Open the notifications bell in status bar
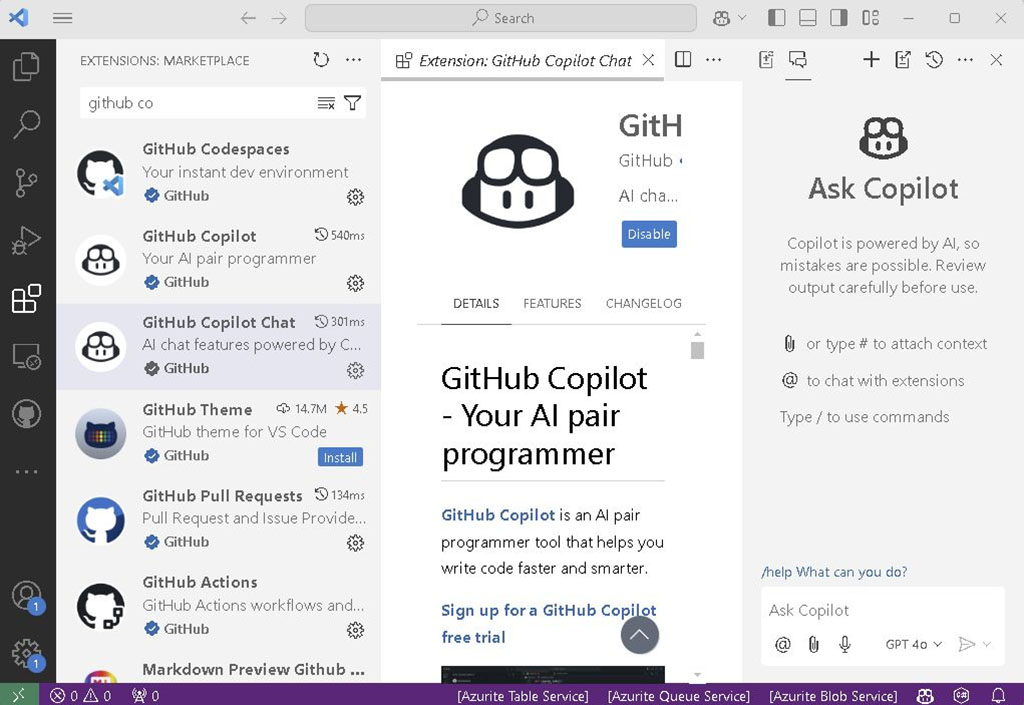 (x=999, y=695)
